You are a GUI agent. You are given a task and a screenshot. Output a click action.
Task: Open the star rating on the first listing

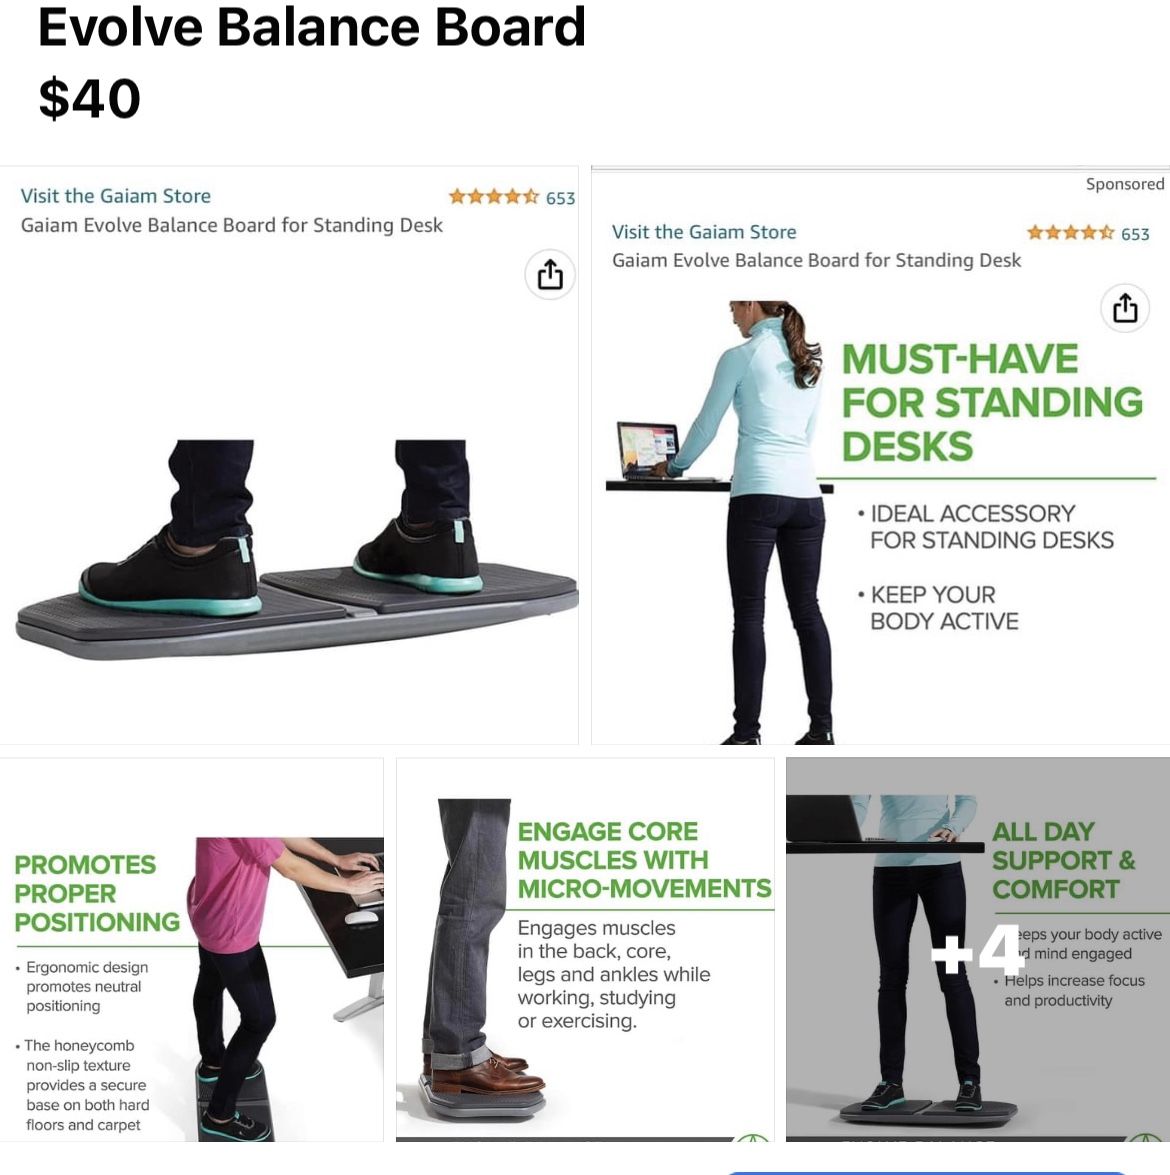coord(493,197)
